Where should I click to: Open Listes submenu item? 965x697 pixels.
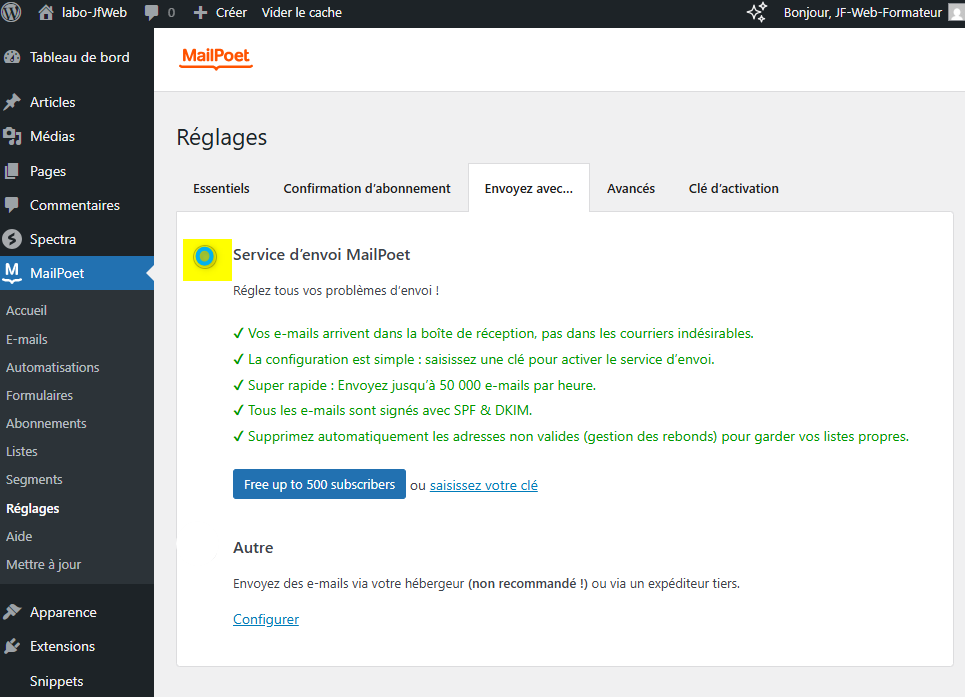22,452
